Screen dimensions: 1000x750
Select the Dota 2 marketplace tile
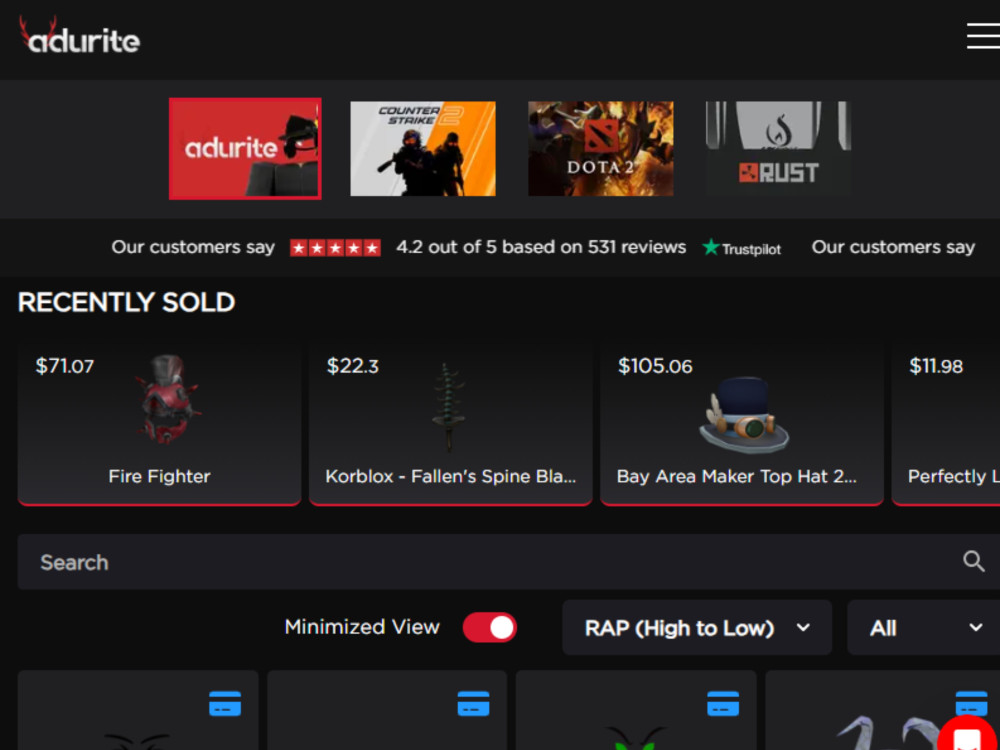[x=601, y=149]
